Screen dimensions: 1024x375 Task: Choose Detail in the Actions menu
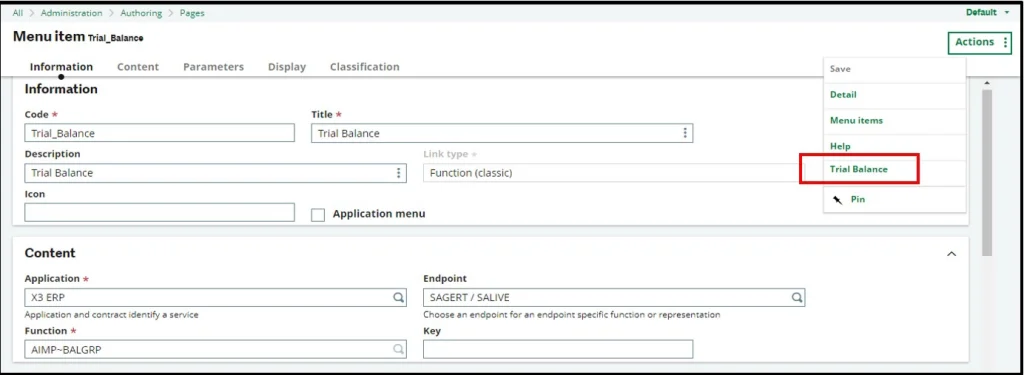(894, 95)
